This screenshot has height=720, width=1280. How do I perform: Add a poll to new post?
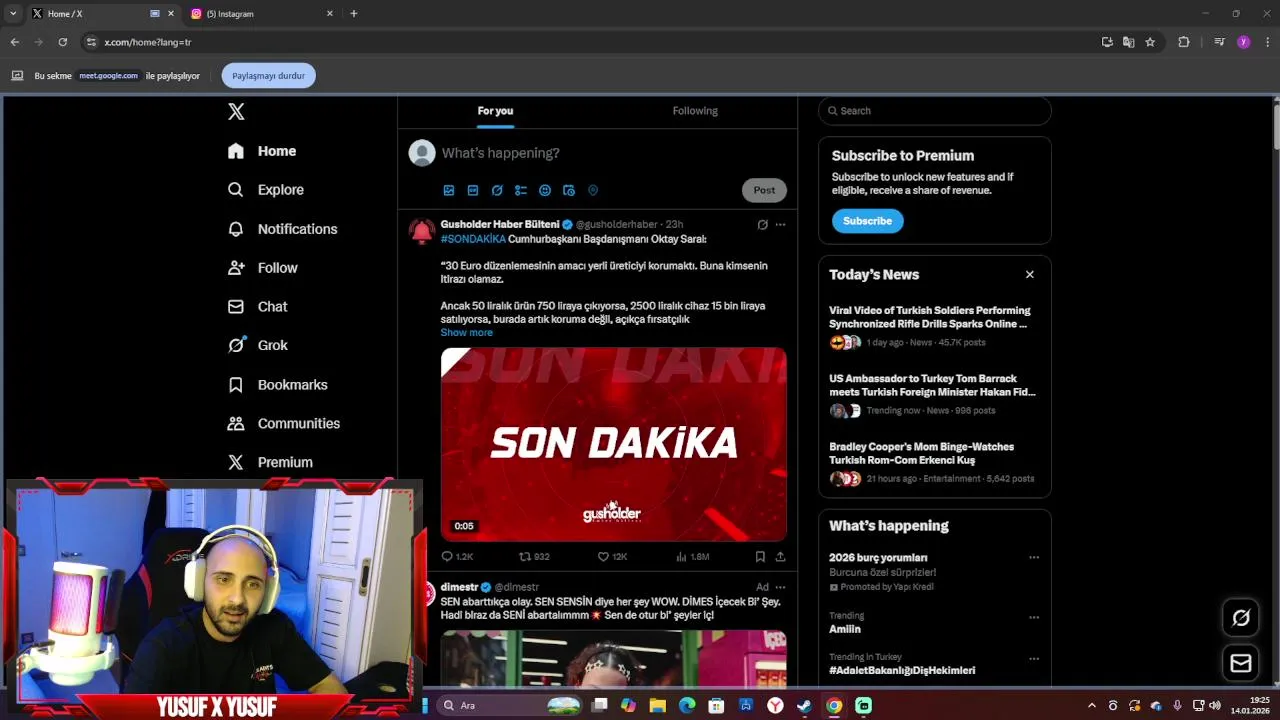coord(521,190)
